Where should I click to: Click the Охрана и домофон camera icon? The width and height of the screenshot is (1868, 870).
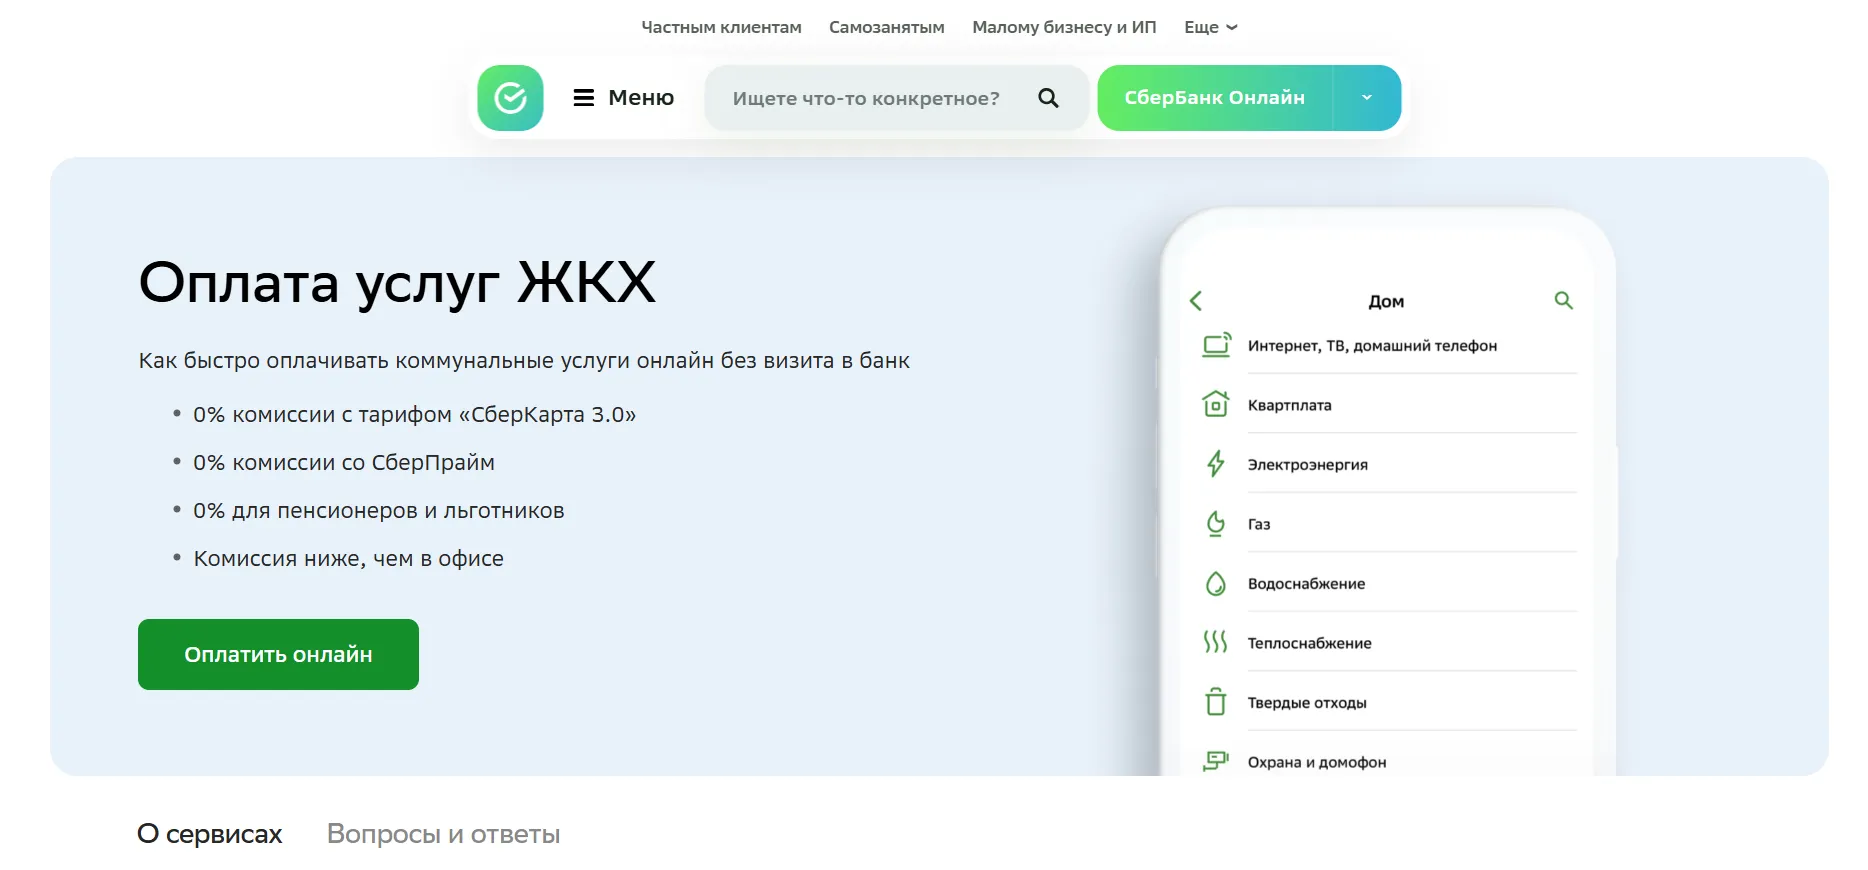pos(1215,761)
